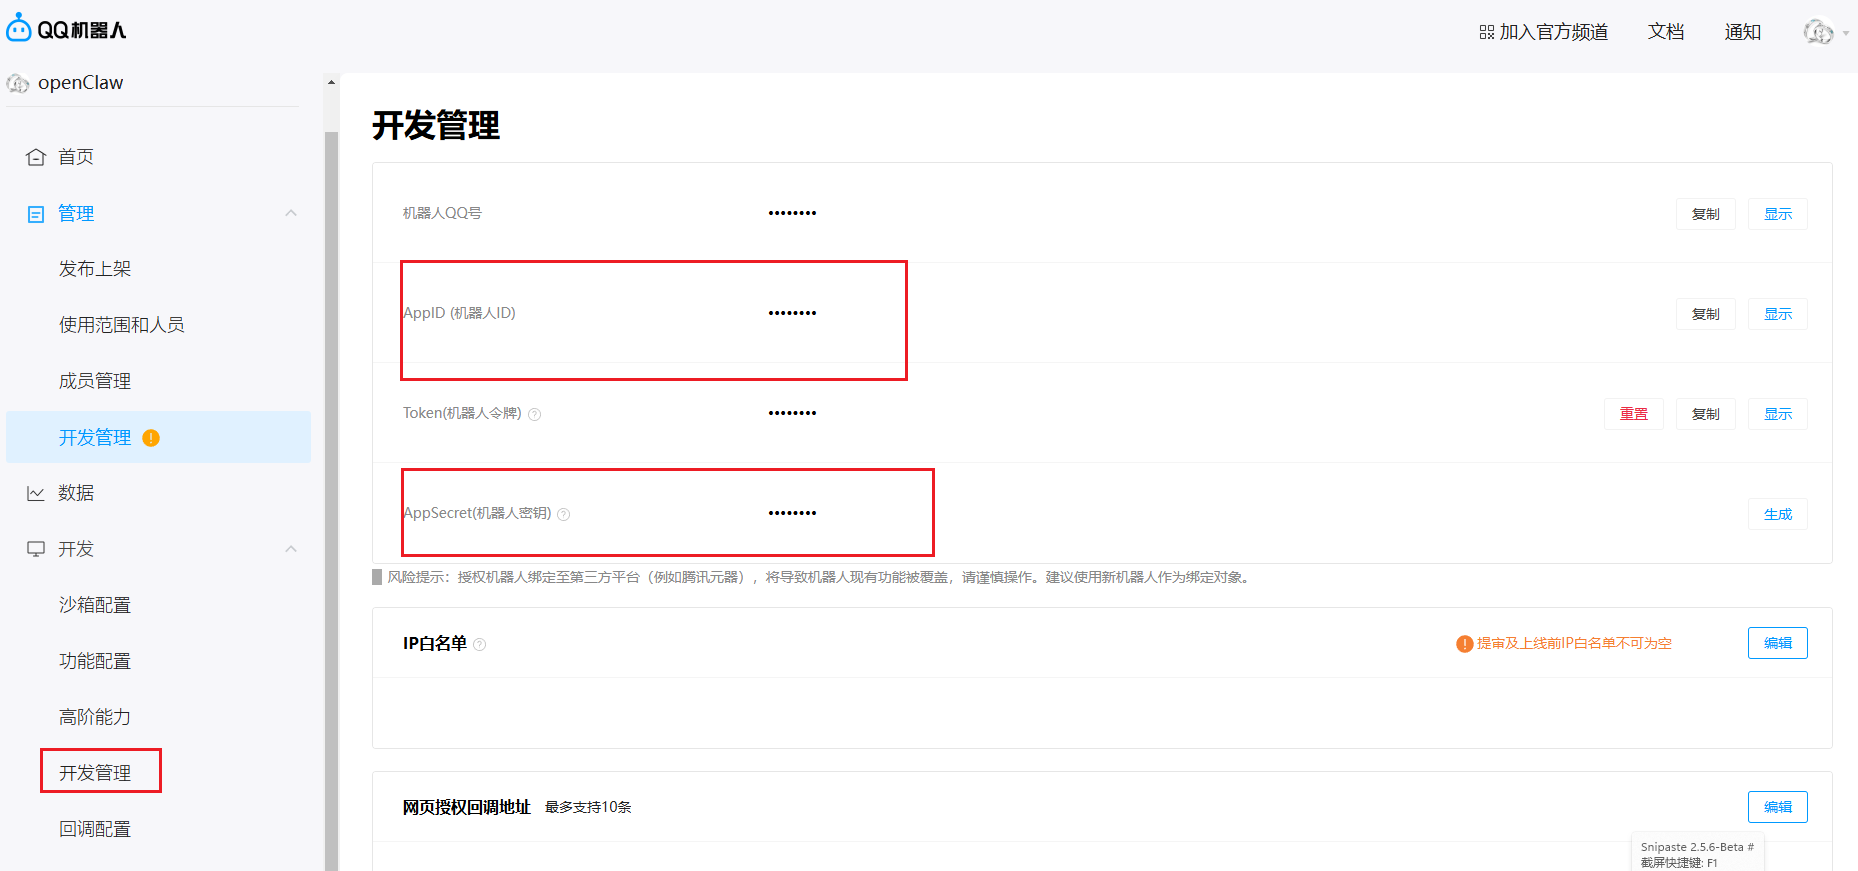
Task: Open the 文档 page
Action: (x=1666, y=32)
